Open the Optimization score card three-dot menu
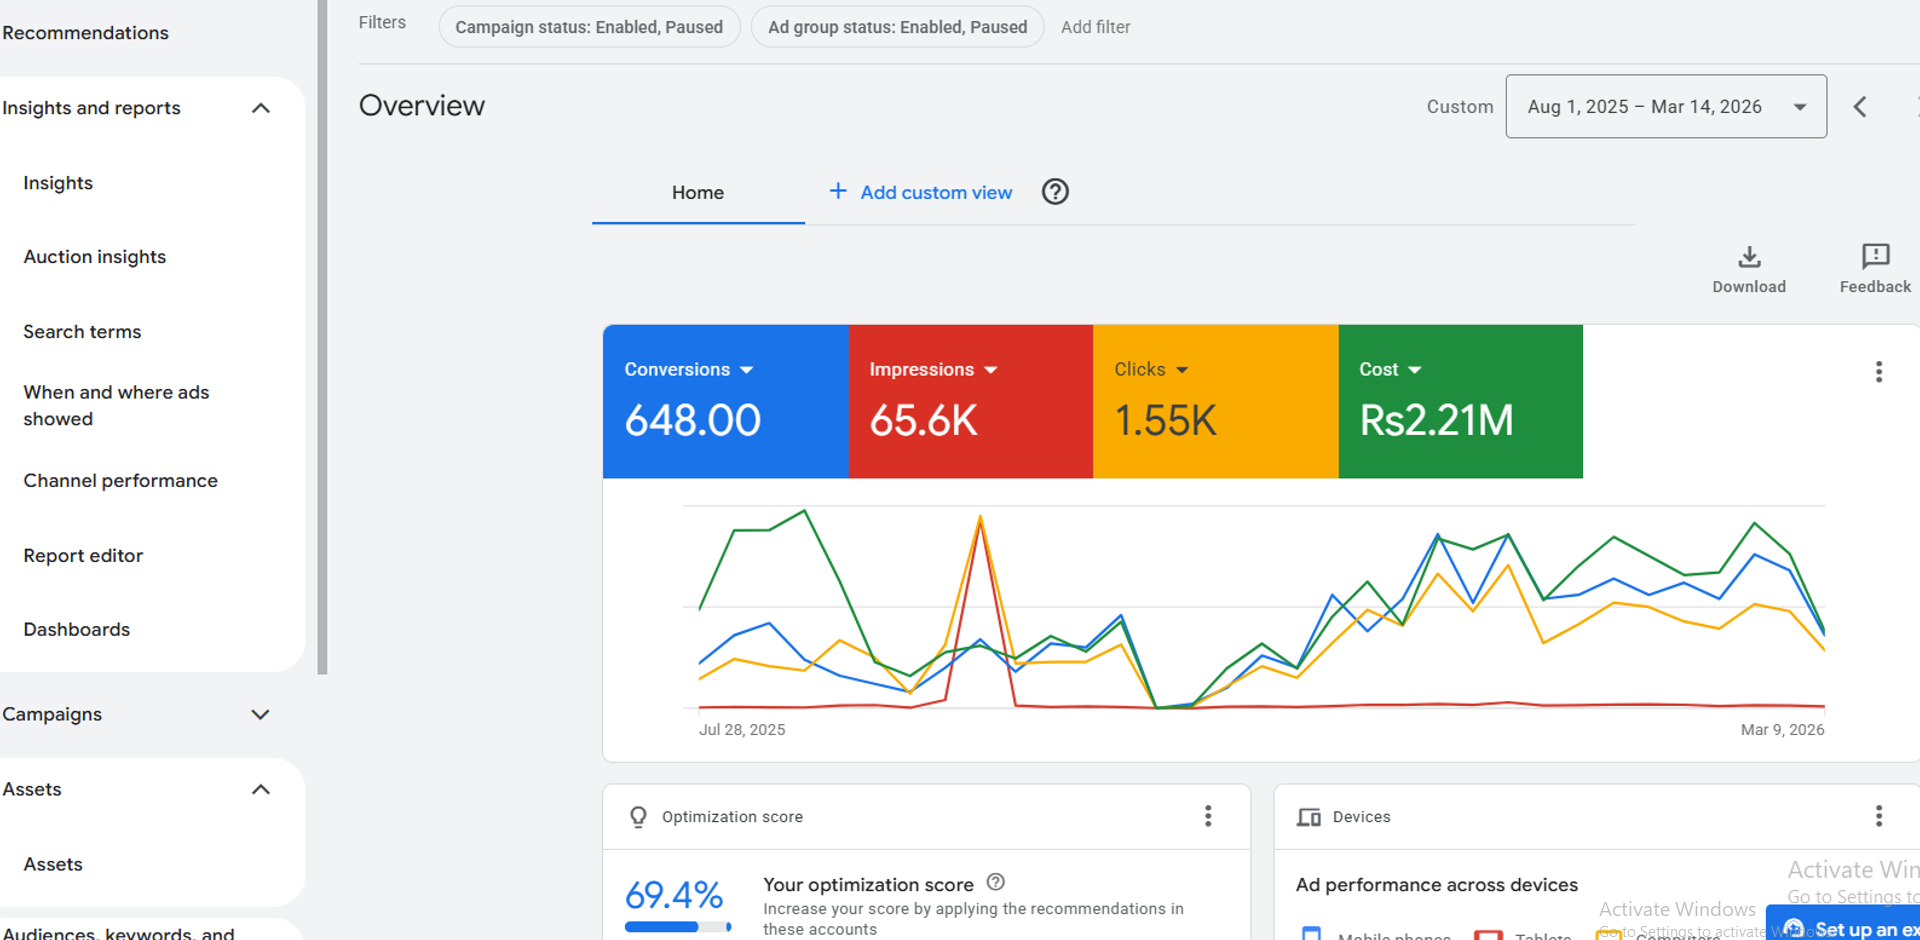The image size is (1920, 940). (x=1208, y=816)
